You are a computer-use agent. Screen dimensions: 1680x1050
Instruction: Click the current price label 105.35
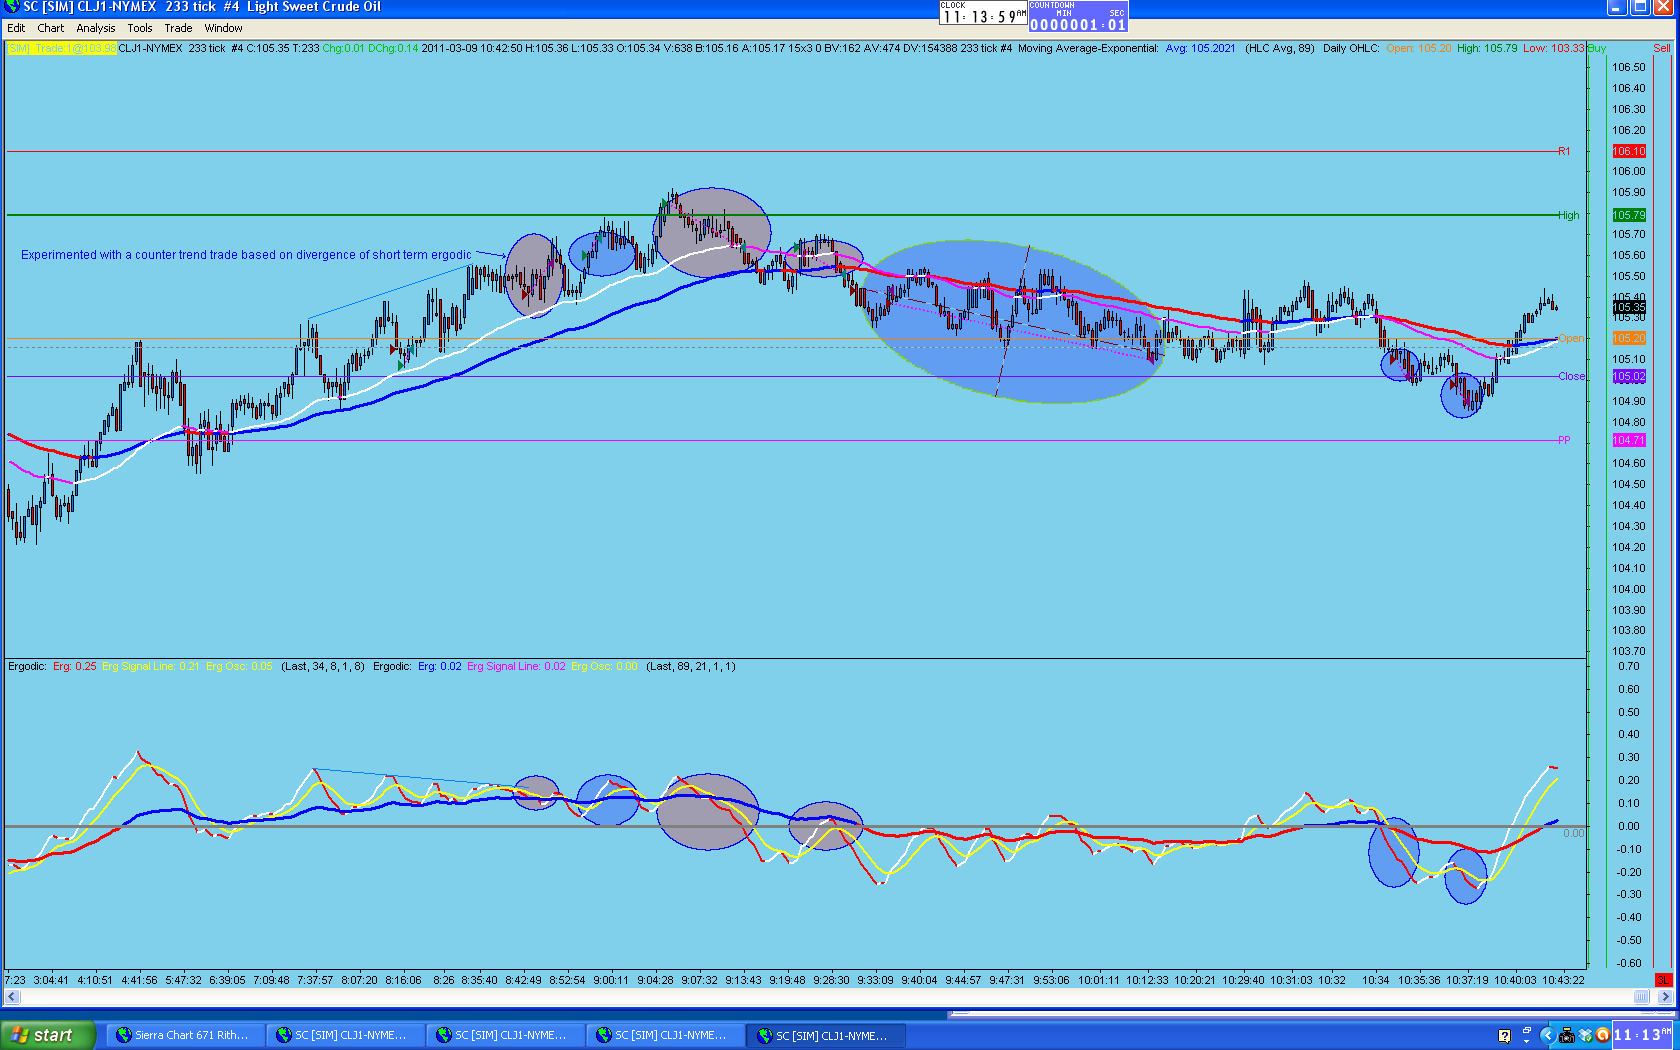point(1629,308)
